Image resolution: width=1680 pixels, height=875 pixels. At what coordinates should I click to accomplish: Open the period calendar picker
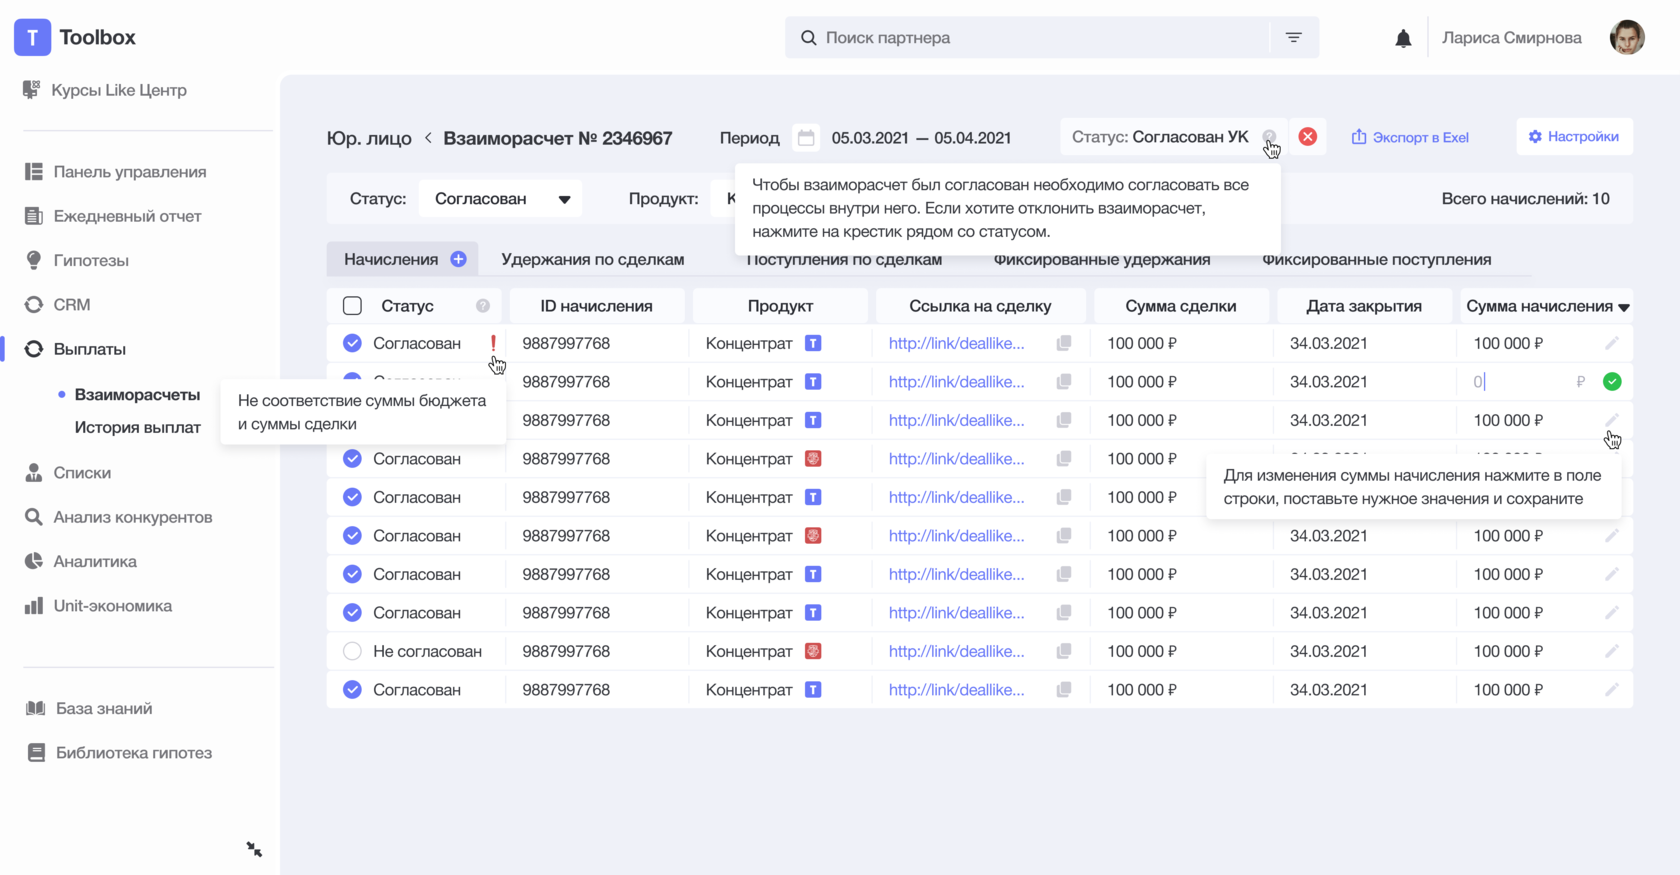[806, 138]
